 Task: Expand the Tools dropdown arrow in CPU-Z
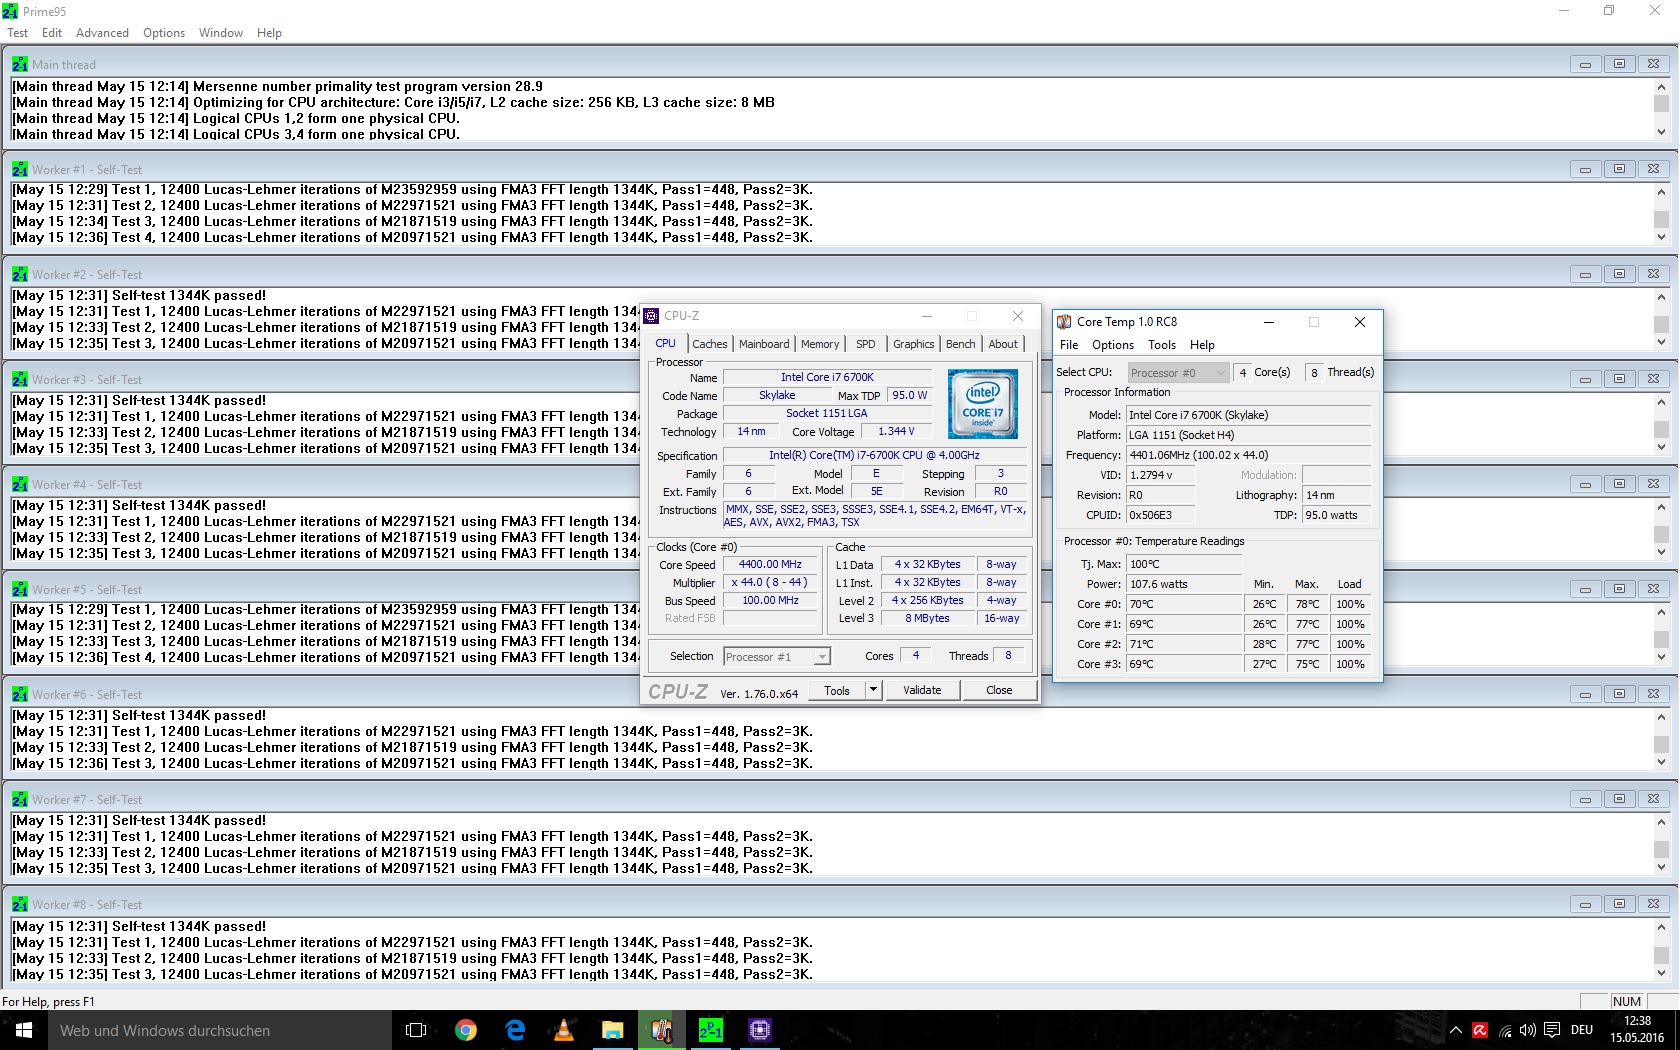[x=873, y=690]
